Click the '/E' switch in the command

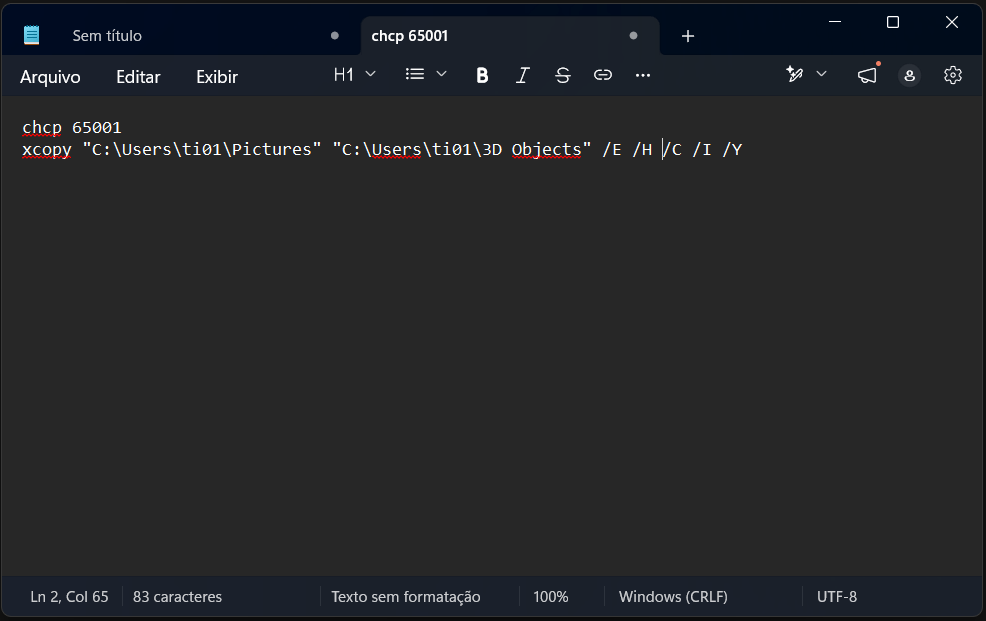612,150
